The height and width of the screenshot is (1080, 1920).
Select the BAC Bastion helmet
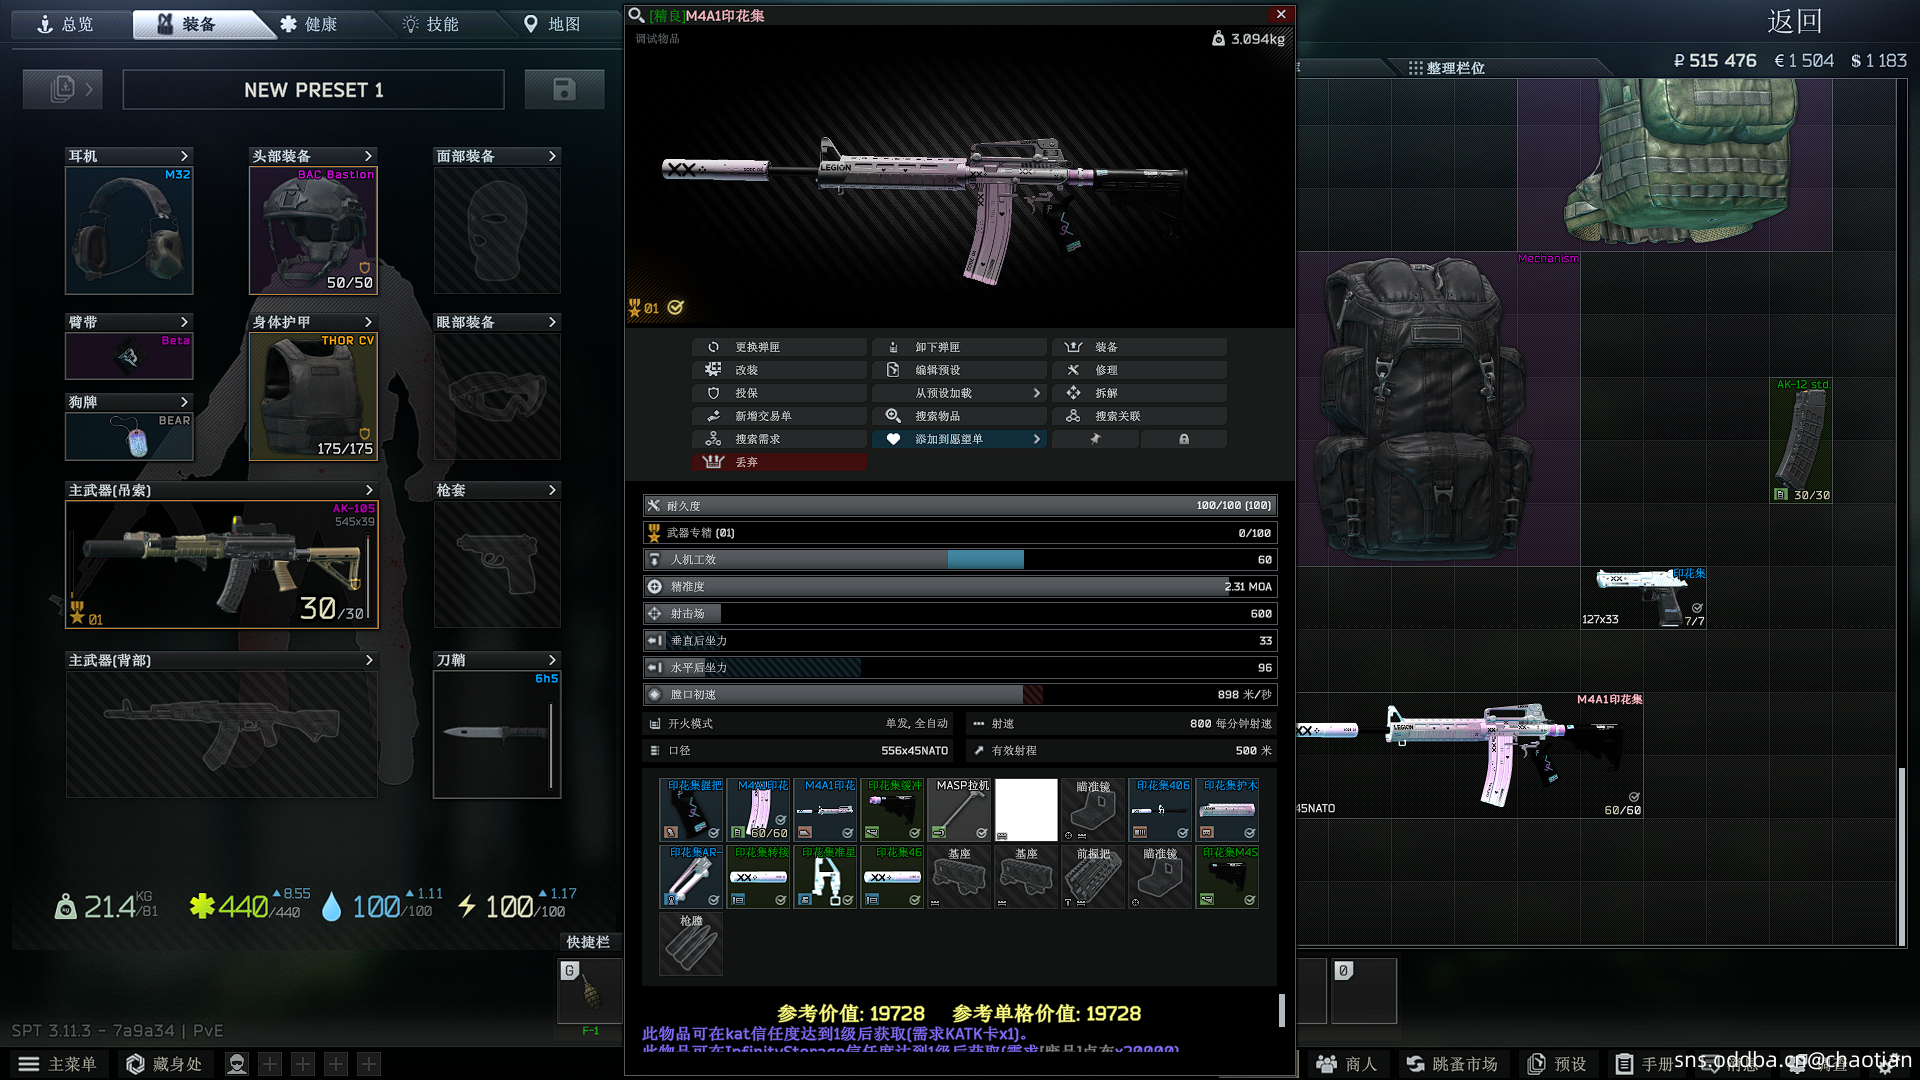(x=313, y=230)
